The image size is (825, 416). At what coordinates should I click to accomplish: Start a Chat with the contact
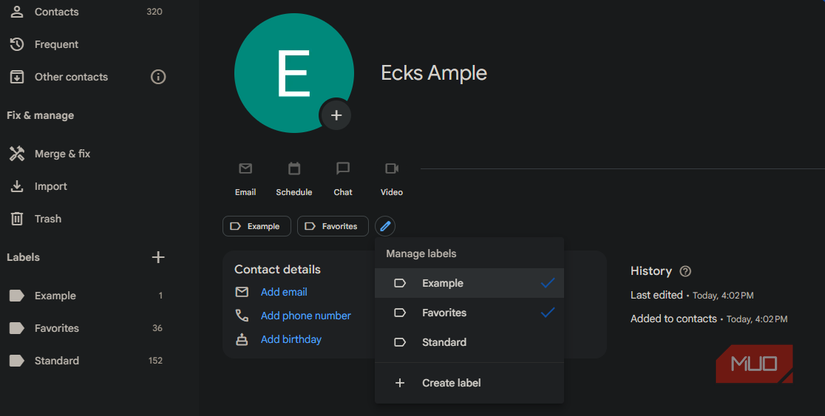[343, 169]
